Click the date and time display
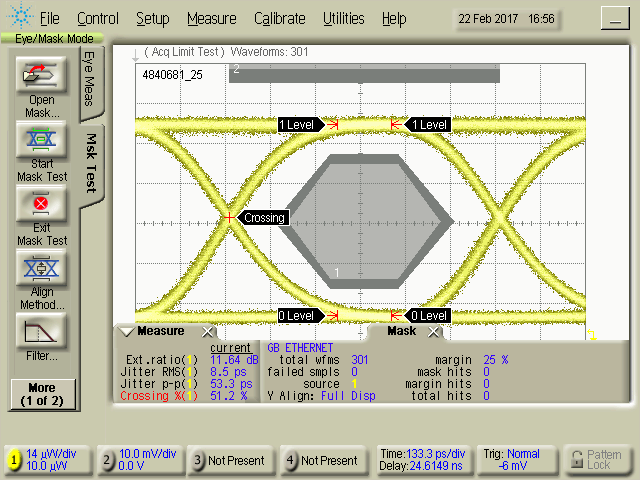The image size is (640, 480). click(x=507, y=19)
